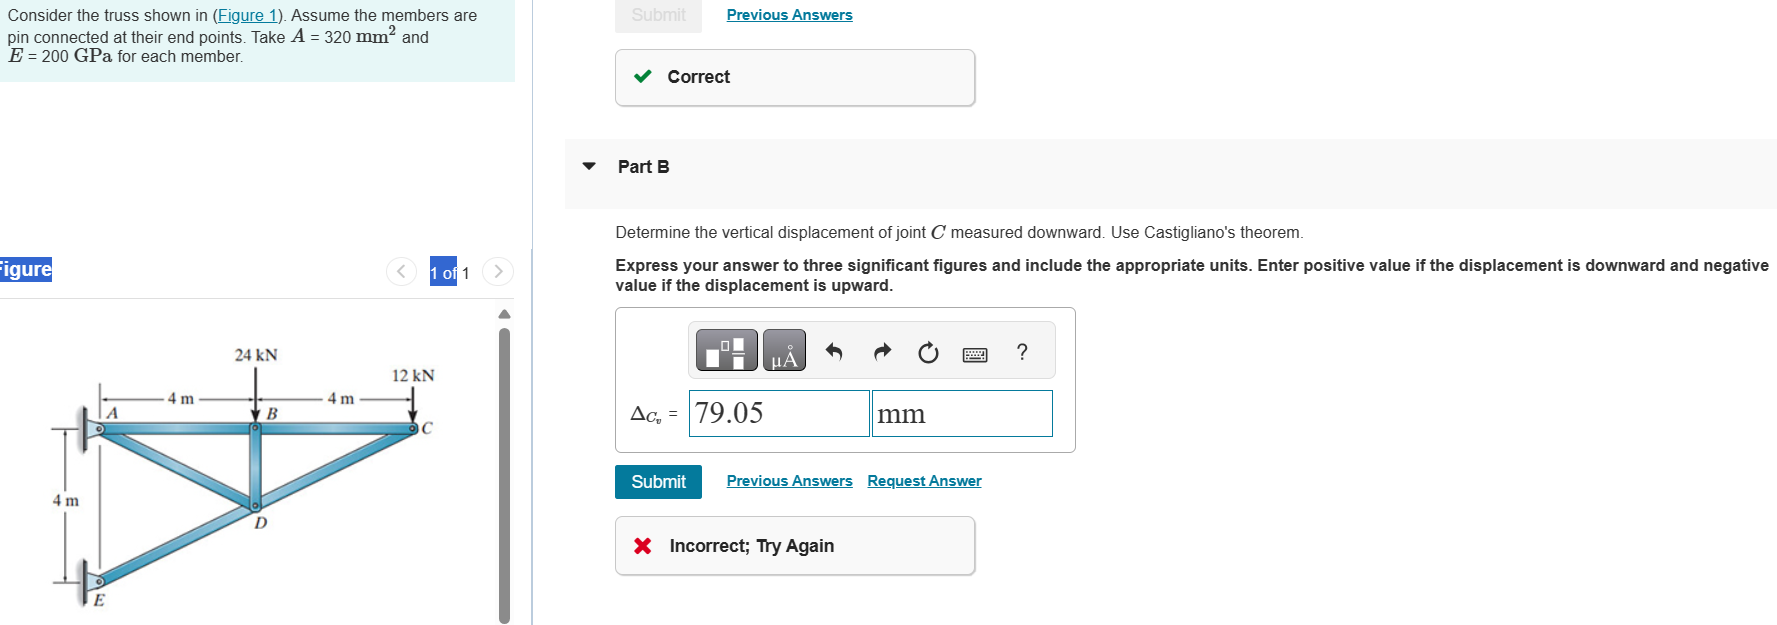
Task: Open equation editor help via the question mark
Action: pyautogui.click(x=1021, y=352)
